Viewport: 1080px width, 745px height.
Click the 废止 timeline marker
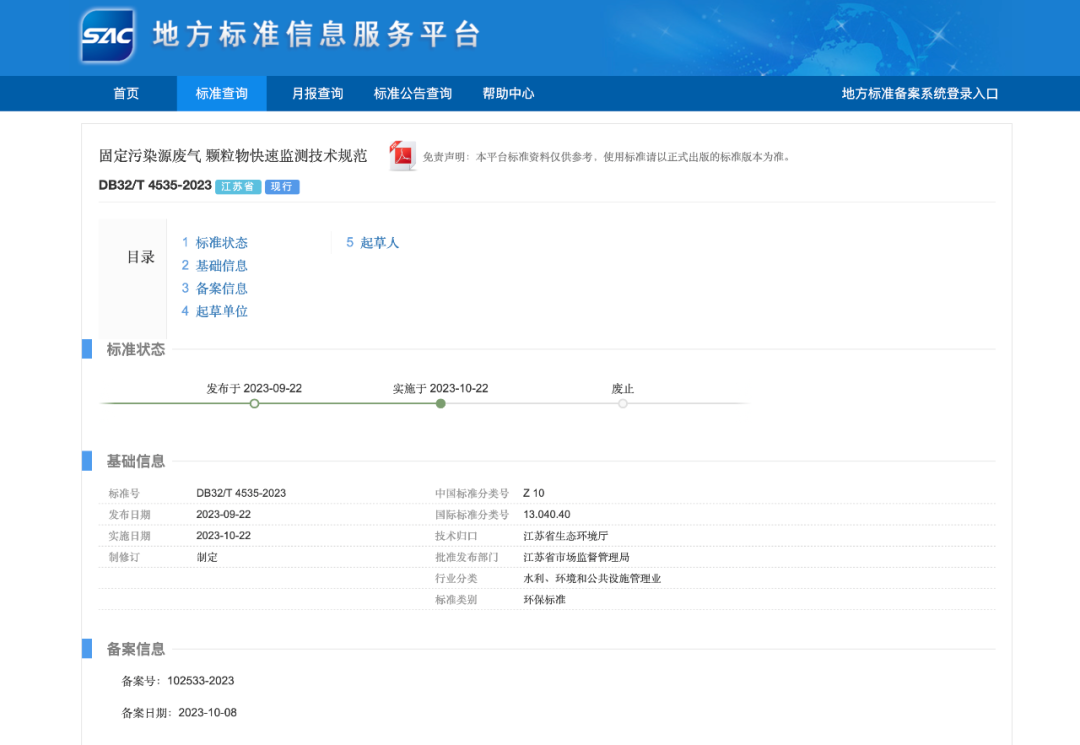coord(623,403)
